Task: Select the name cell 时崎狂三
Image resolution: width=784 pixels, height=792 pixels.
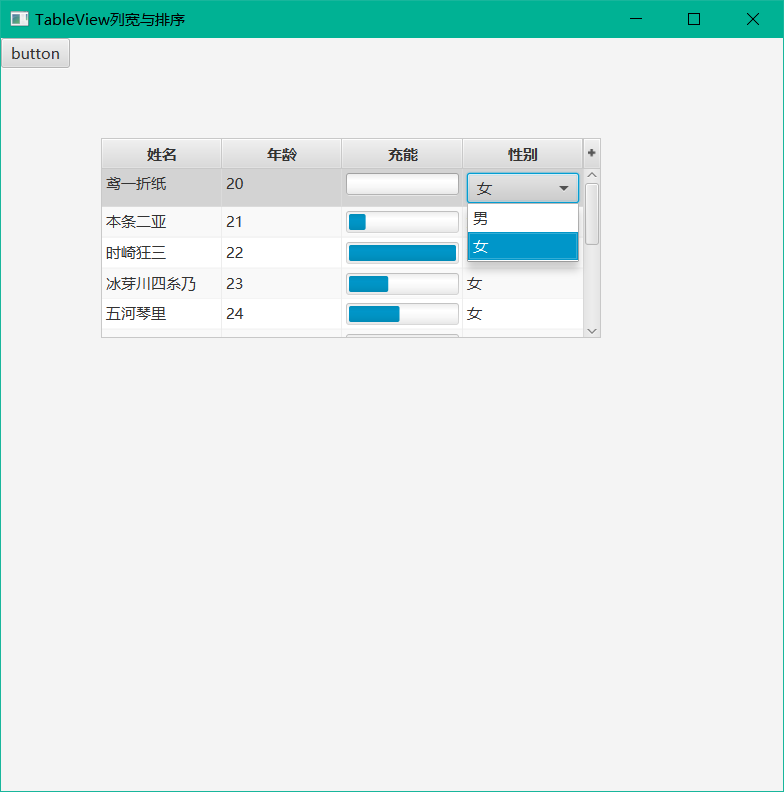Action: coord(161,253)
